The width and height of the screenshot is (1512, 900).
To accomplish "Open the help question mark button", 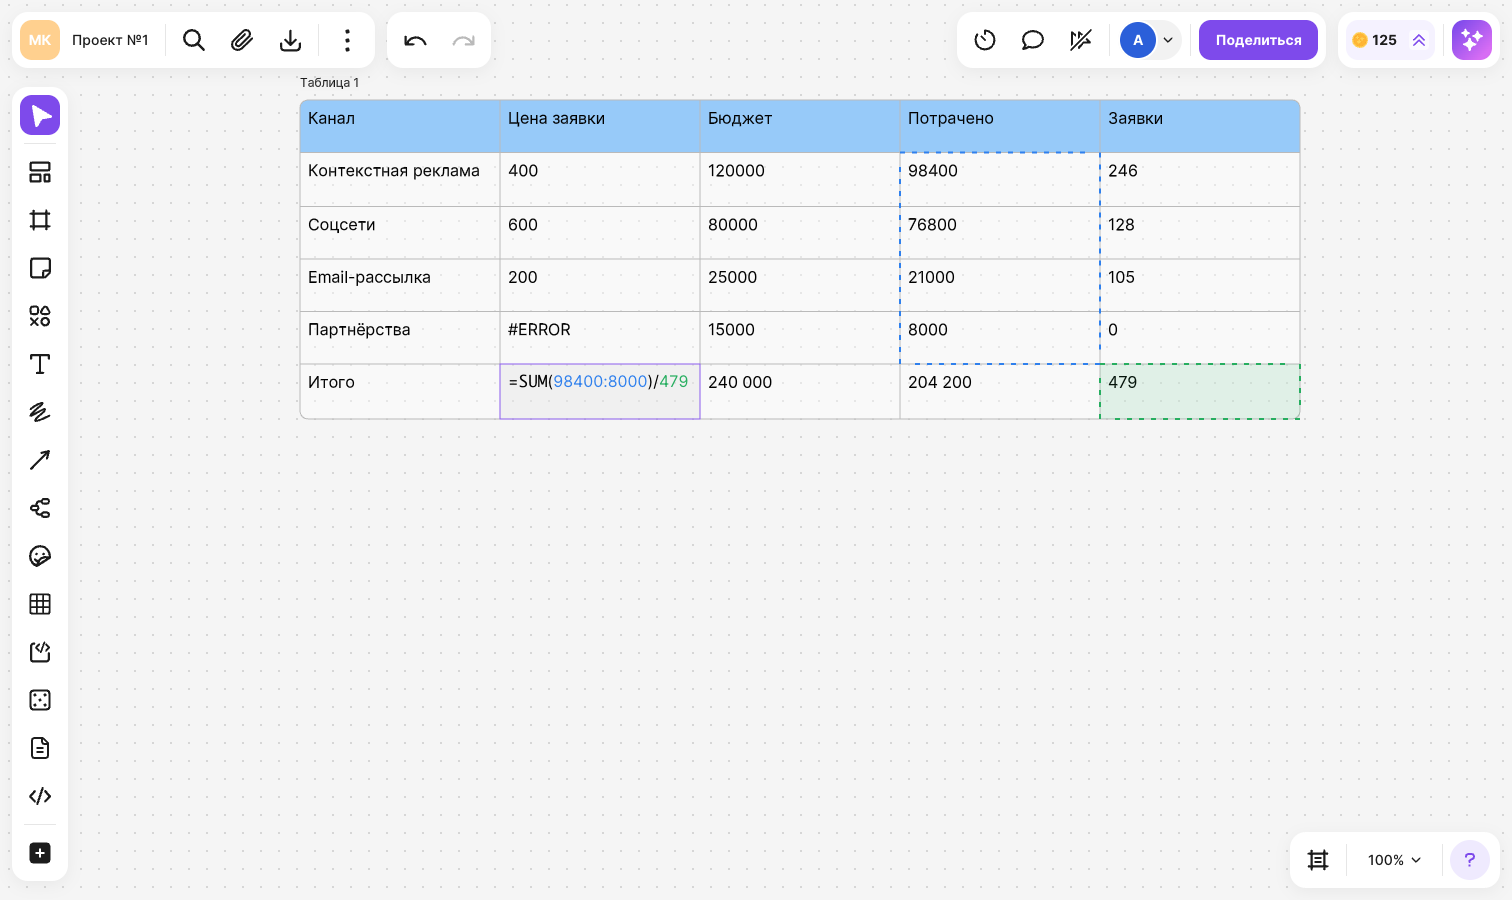I will click(1470, 860).
